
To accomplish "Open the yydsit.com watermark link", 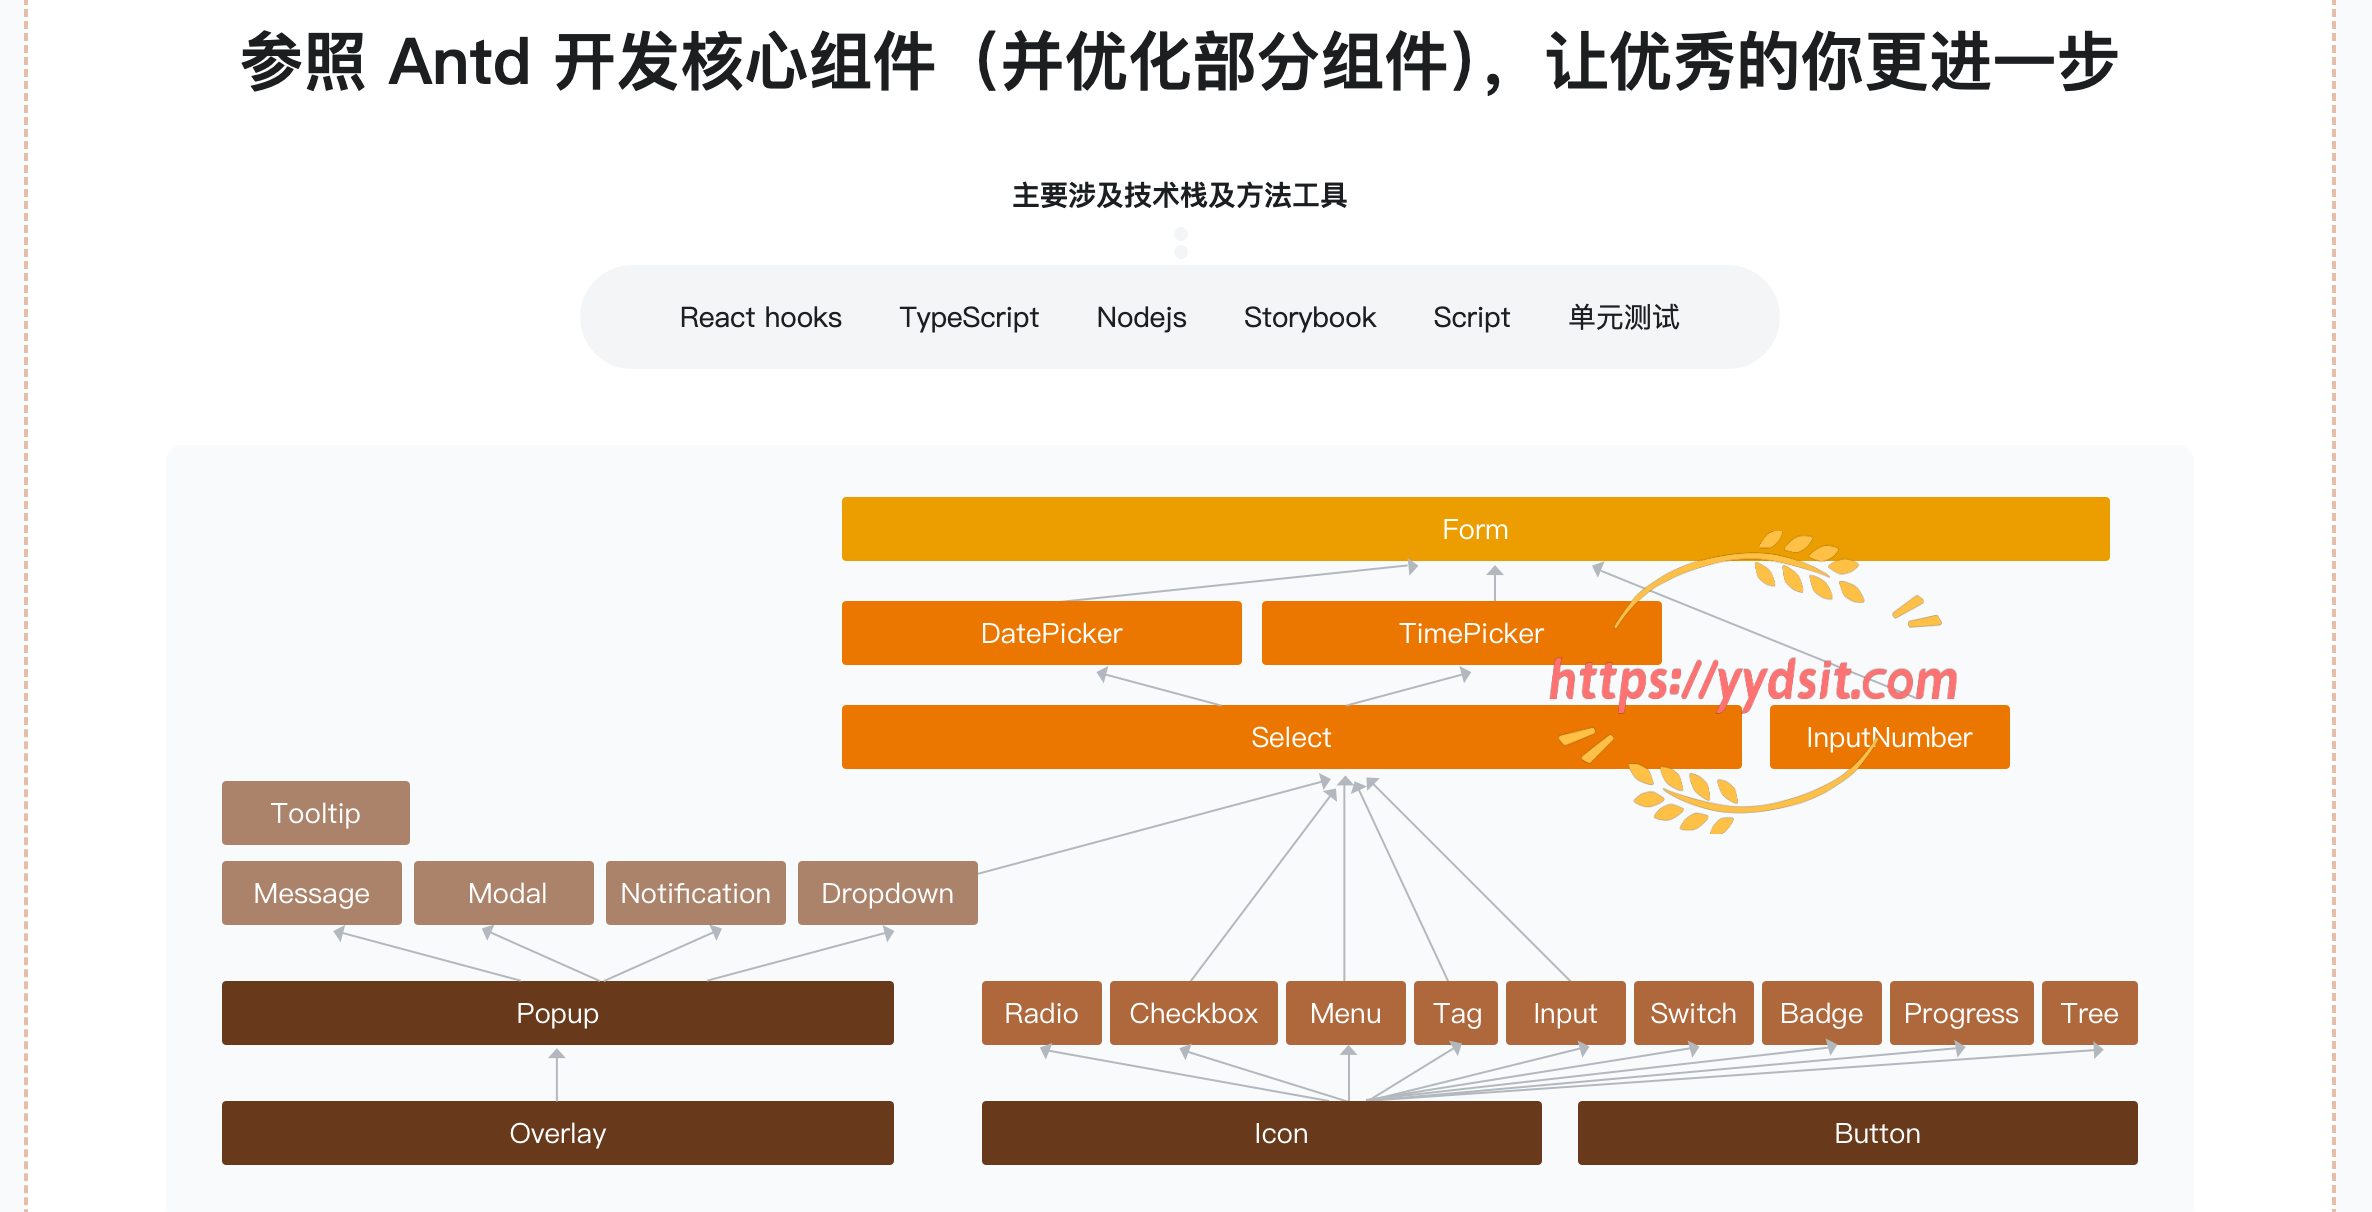I will [x=1752, y=682].
